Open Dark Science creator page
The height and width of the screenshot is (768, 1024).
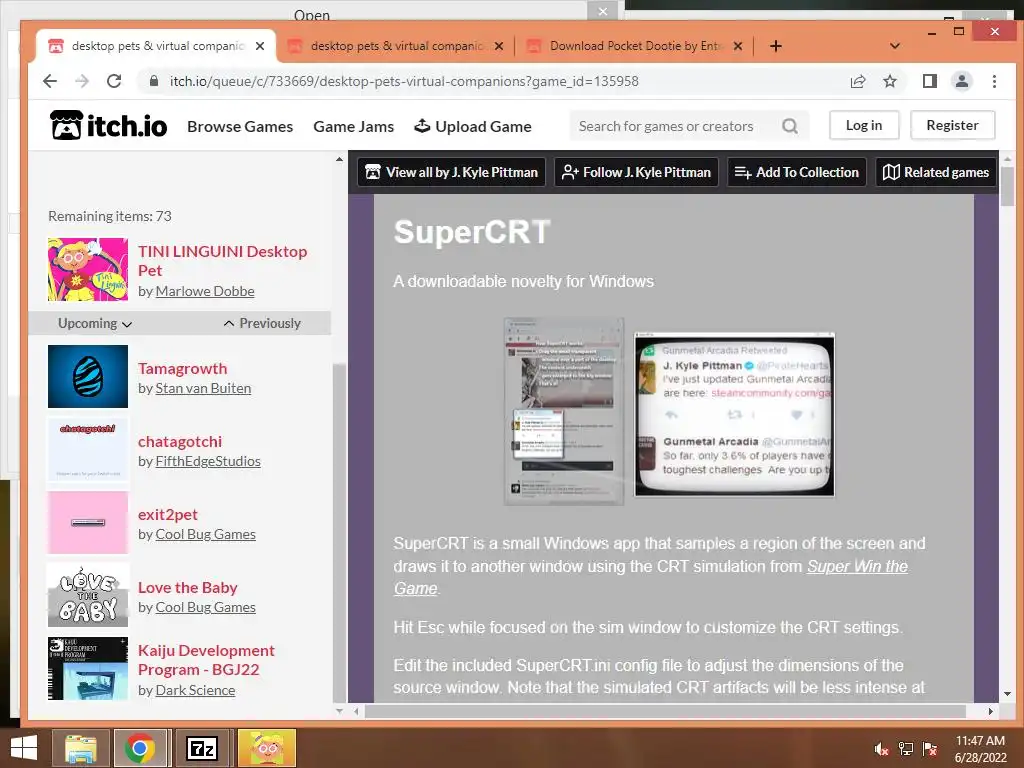pos(195,690)
